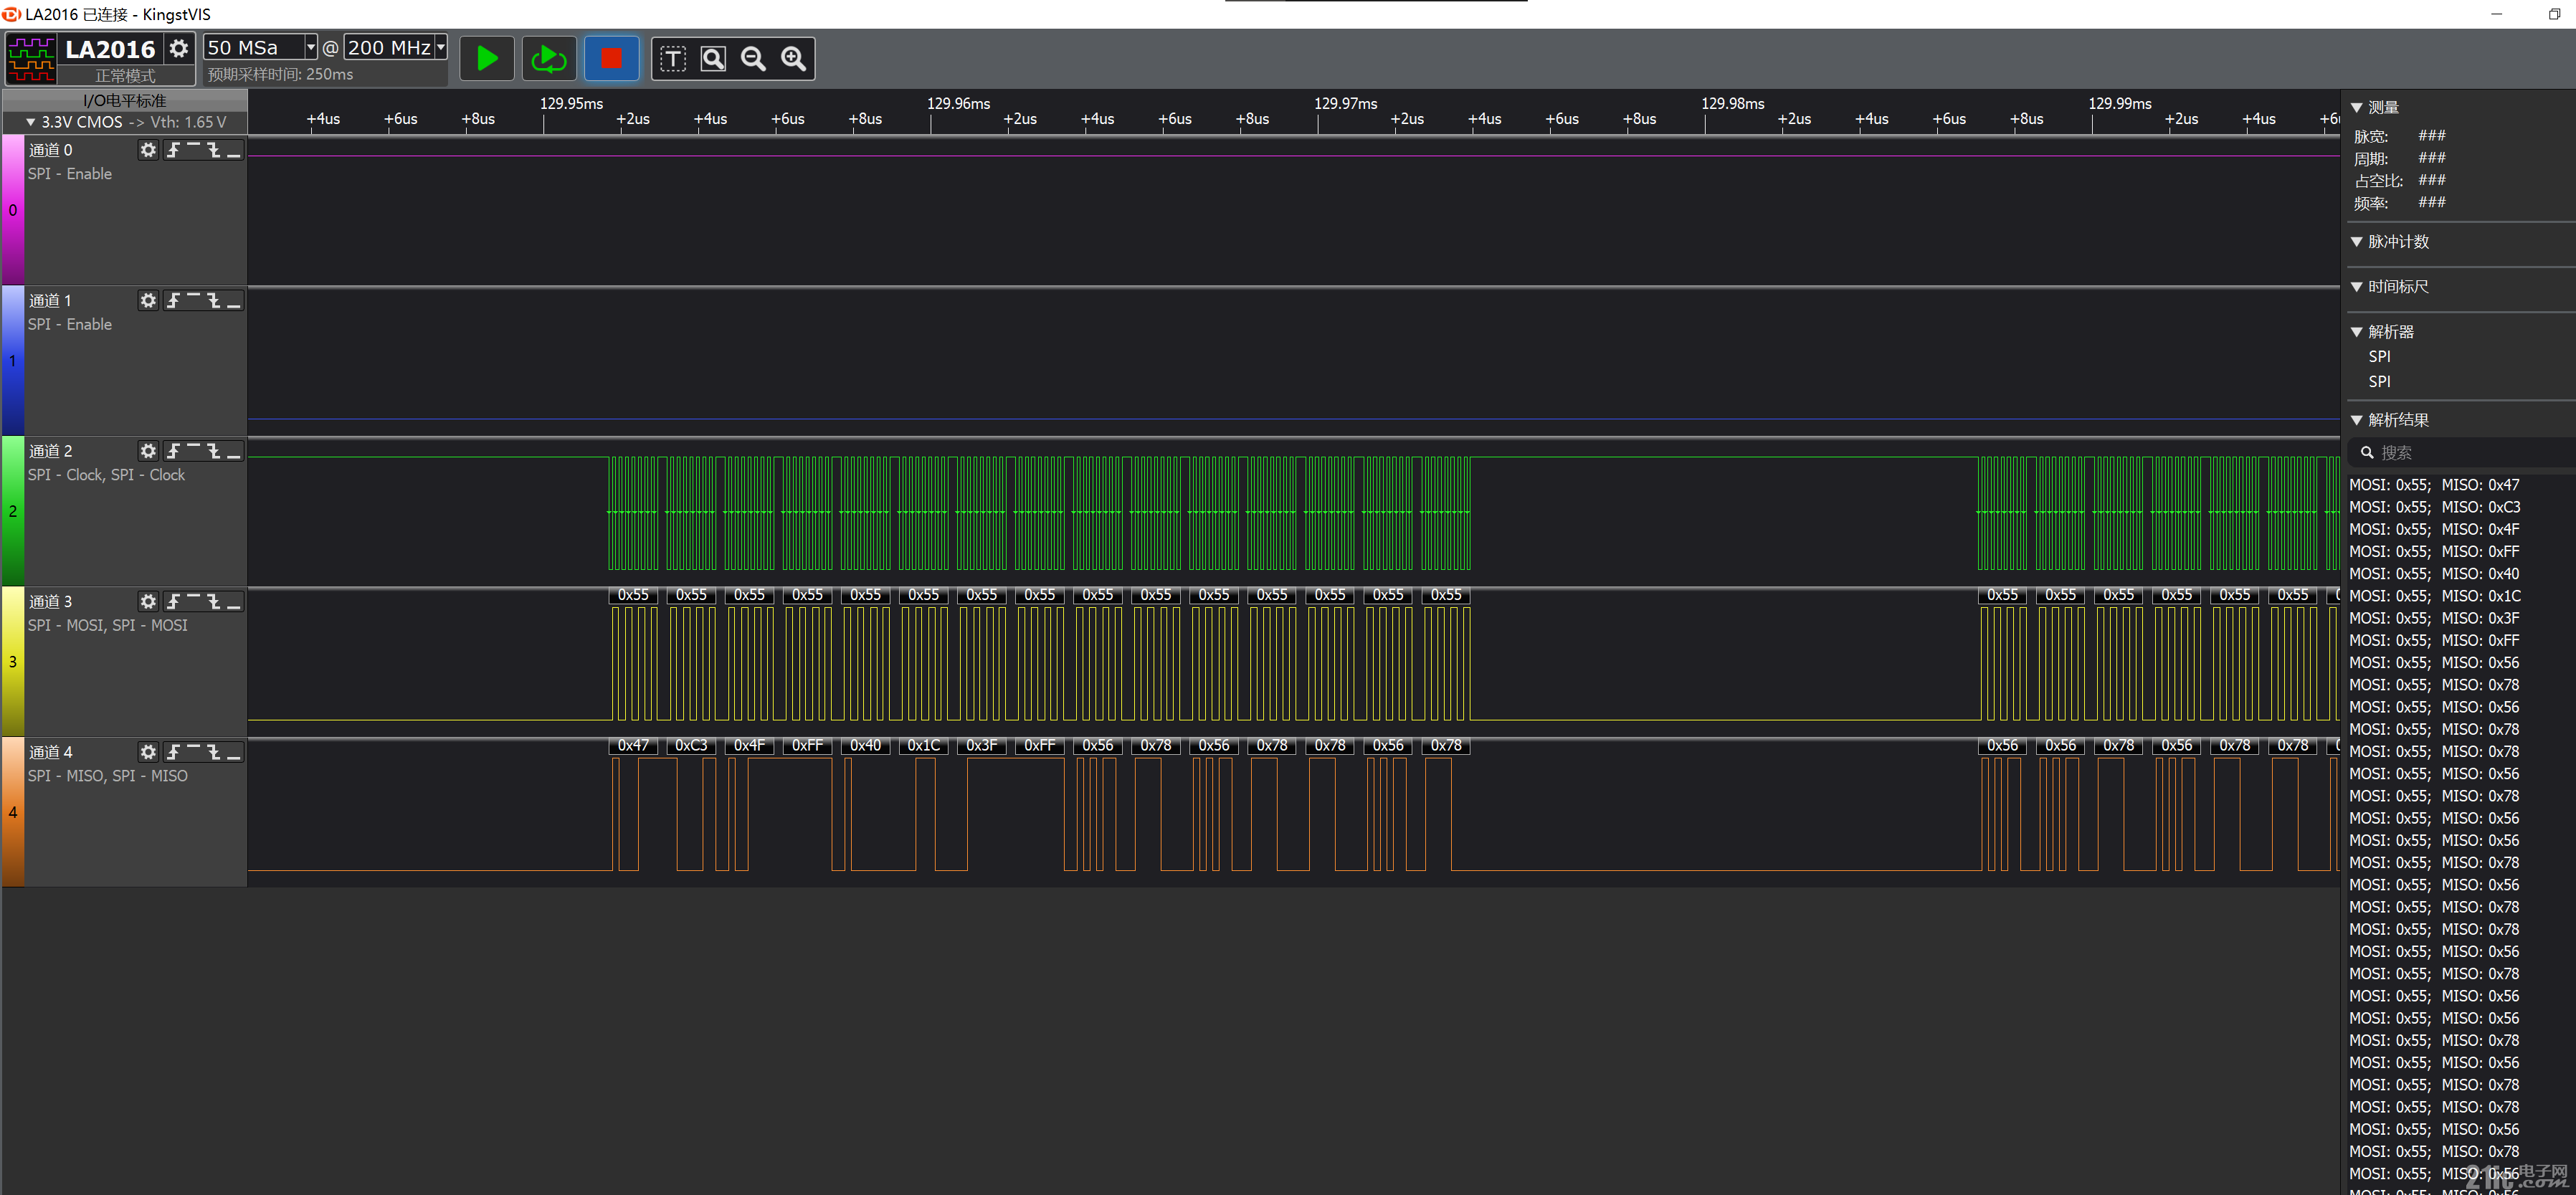Image resolution: width=2576 pixels, height=1195 pixels.
Task: Open LA2016 device settings gear
Action: (179, 48)
